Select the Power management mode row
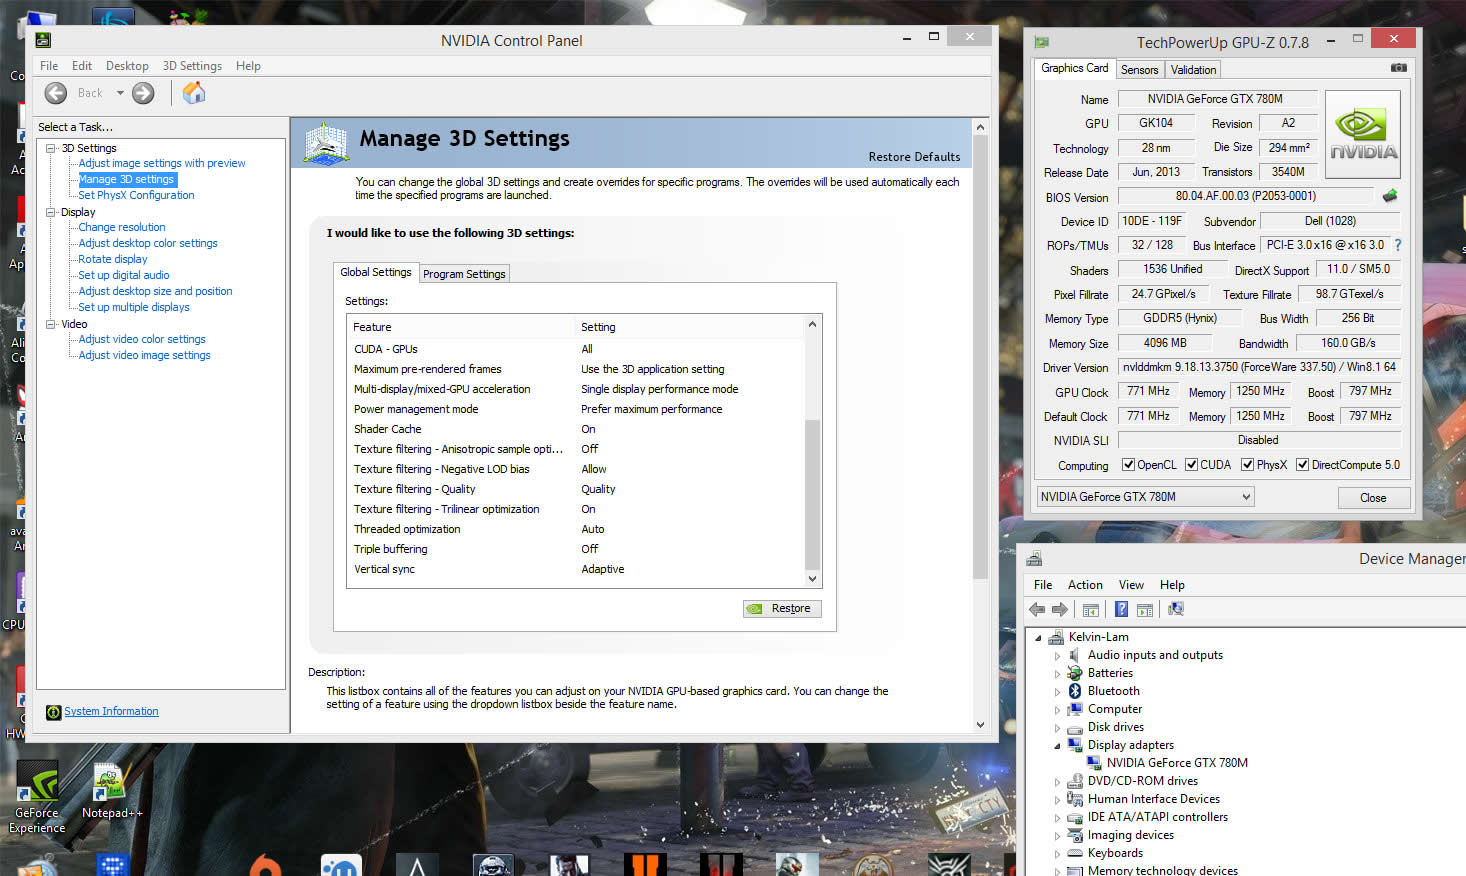 click(x=575, y=409)
